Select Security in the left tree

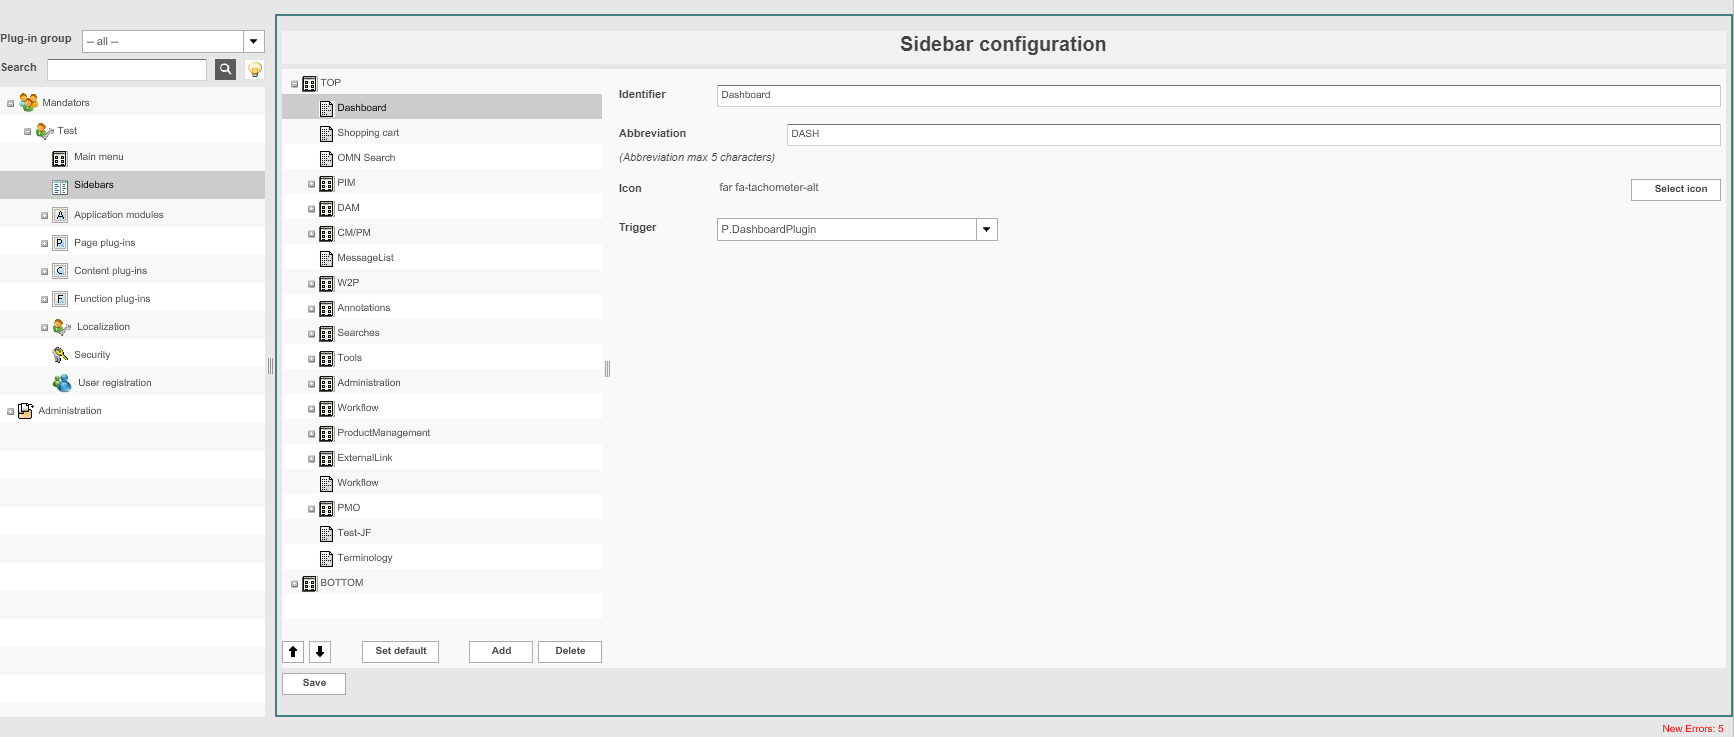tap(92, 355)
